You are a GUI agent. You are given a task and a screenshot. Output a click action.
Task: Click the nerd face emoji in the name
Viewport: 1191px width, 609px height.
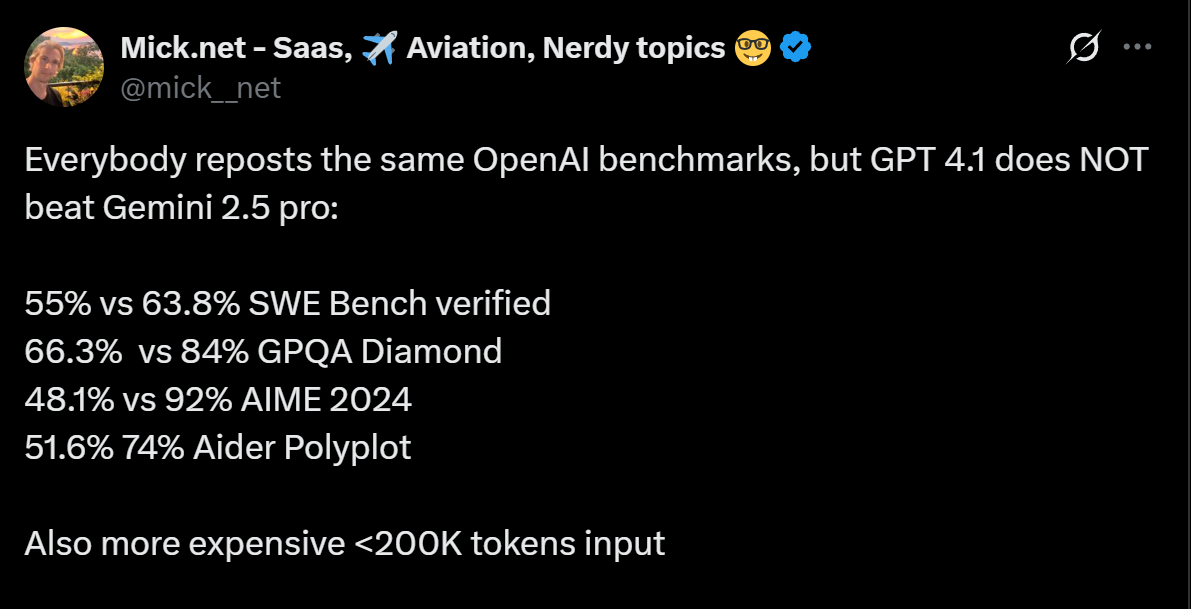(754, 47)
